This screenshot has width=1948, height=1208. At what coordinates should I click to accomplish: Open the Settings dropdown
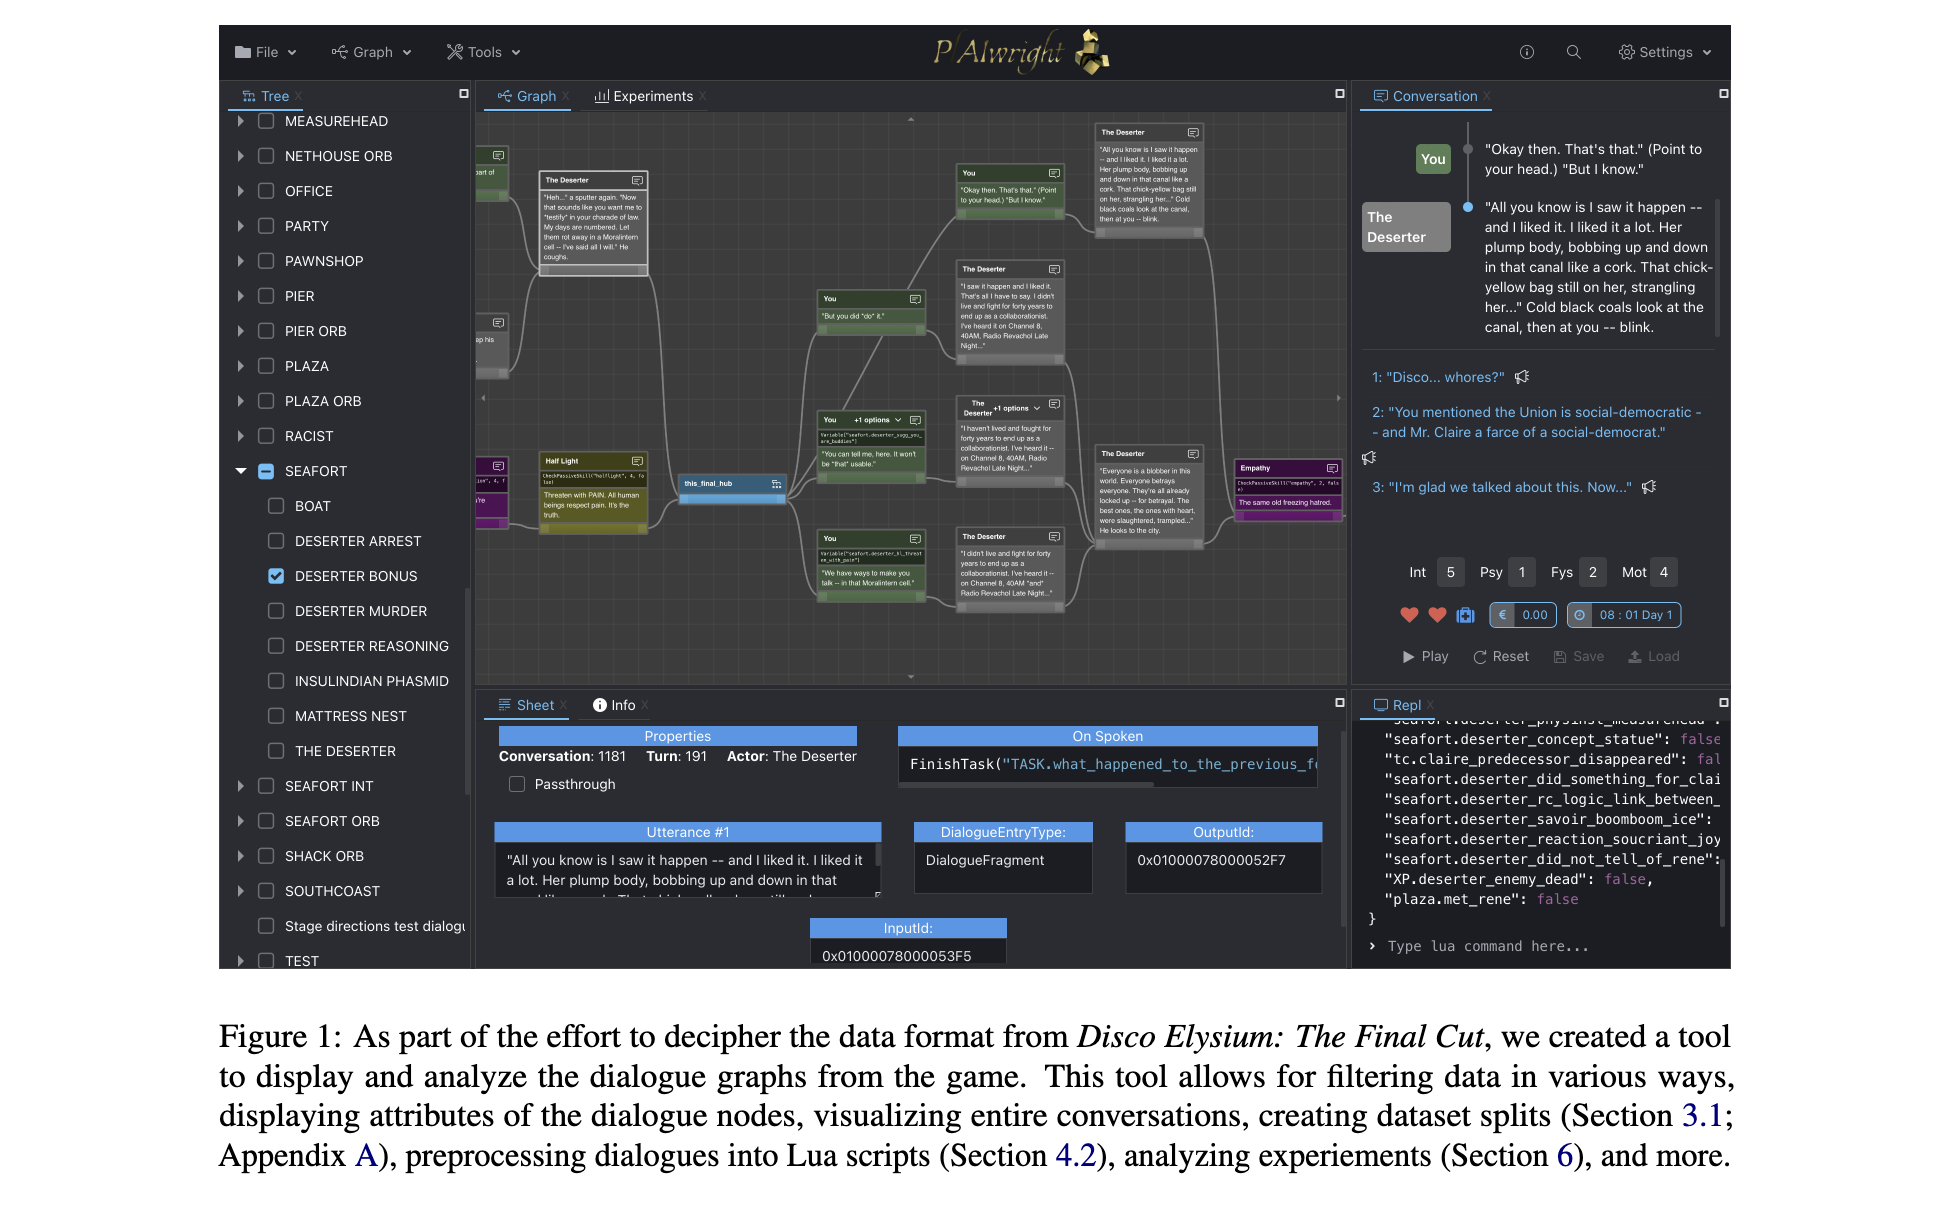1665,52
